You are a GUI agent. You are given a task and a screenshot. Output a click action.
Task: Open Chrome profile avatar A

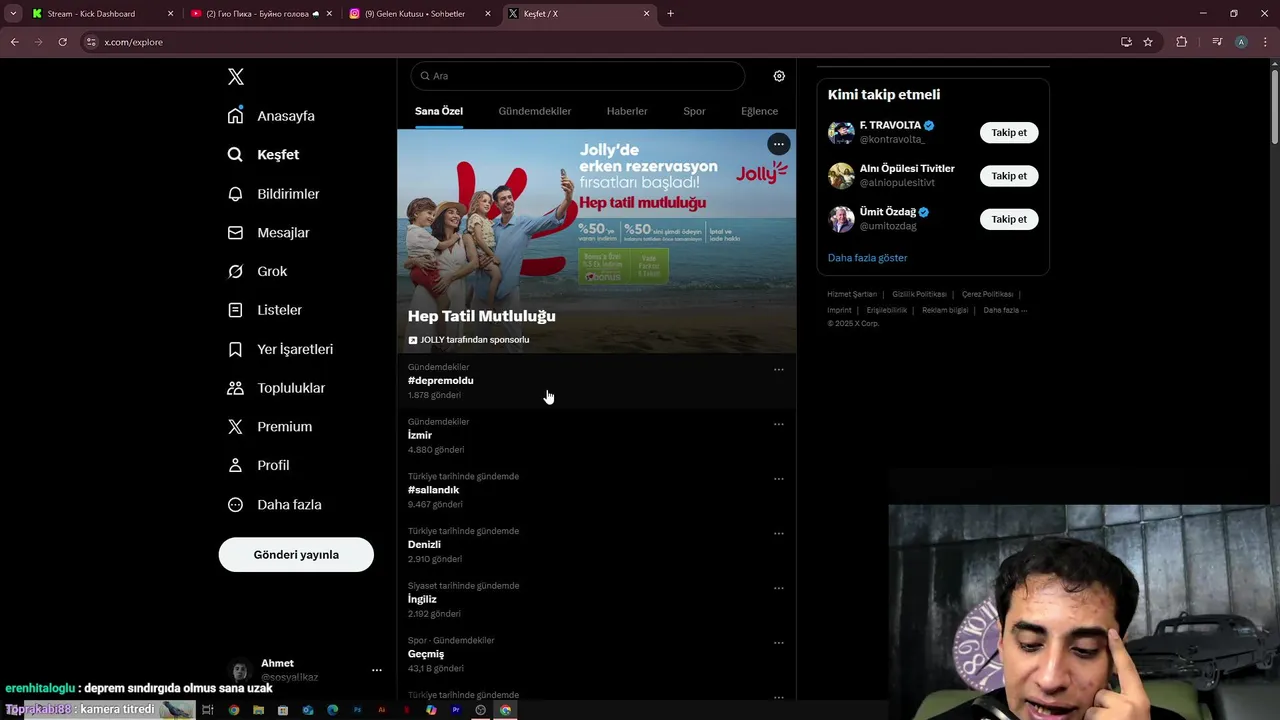1241,42
